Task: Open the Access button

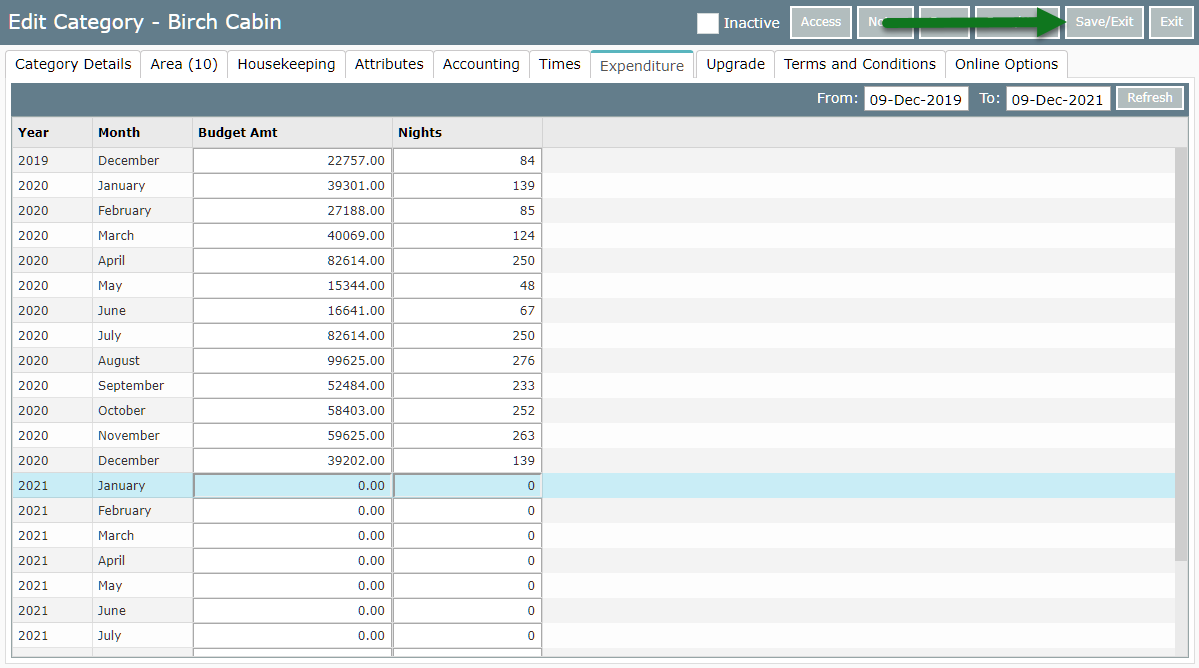Action: click(x=820, y=22)
